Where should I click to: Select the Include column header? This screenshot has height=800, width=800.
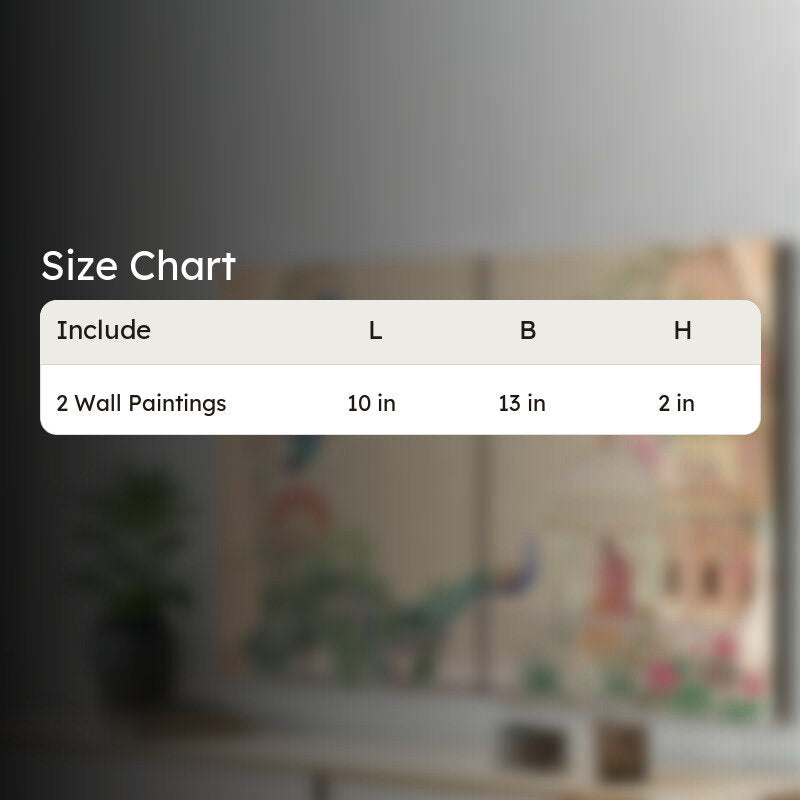coord(104,330)
